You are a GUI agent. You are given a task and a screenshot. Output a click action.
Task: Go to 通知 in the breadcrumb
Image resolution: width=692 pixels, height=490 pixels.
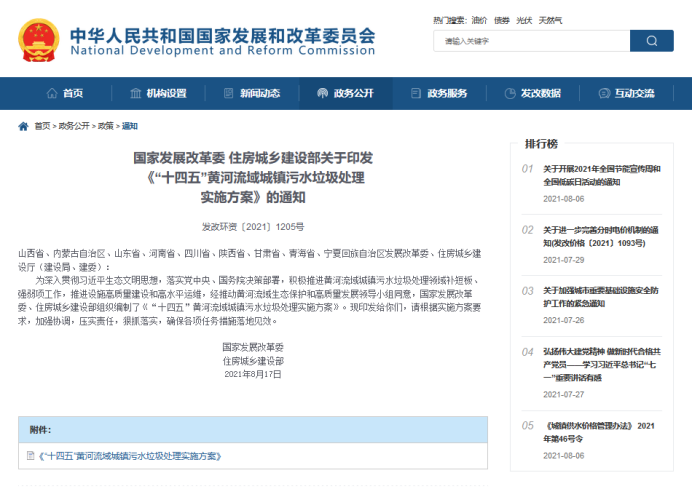(130, 126)
